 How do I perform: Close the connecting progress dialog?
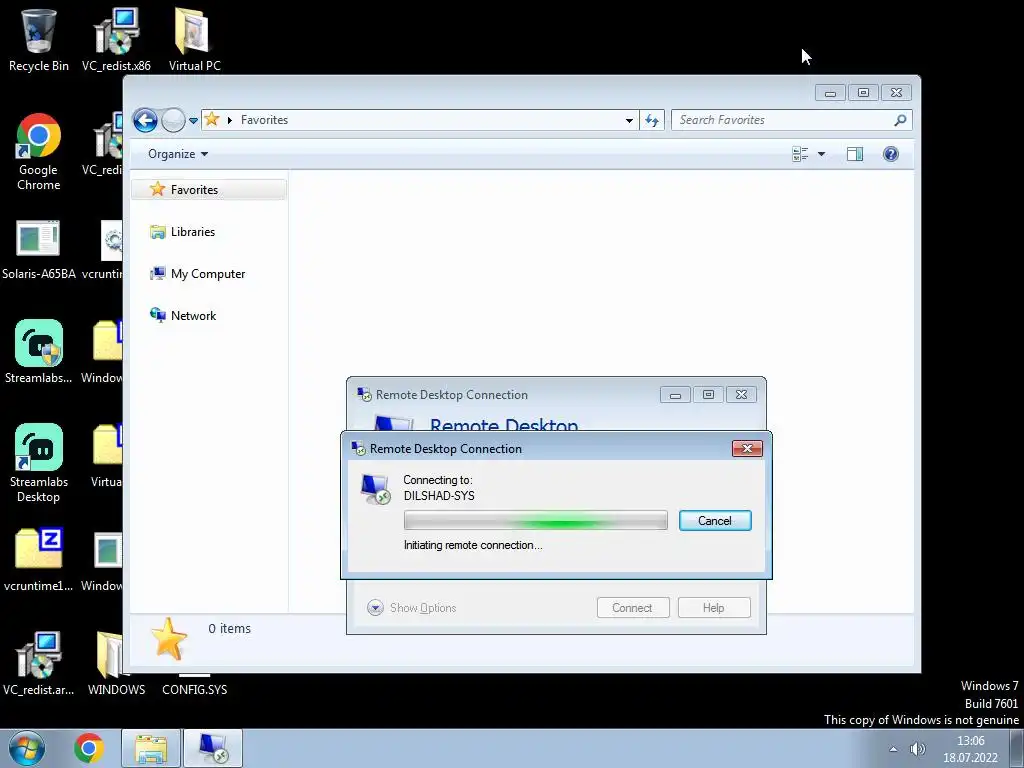[x=747, y=449]
